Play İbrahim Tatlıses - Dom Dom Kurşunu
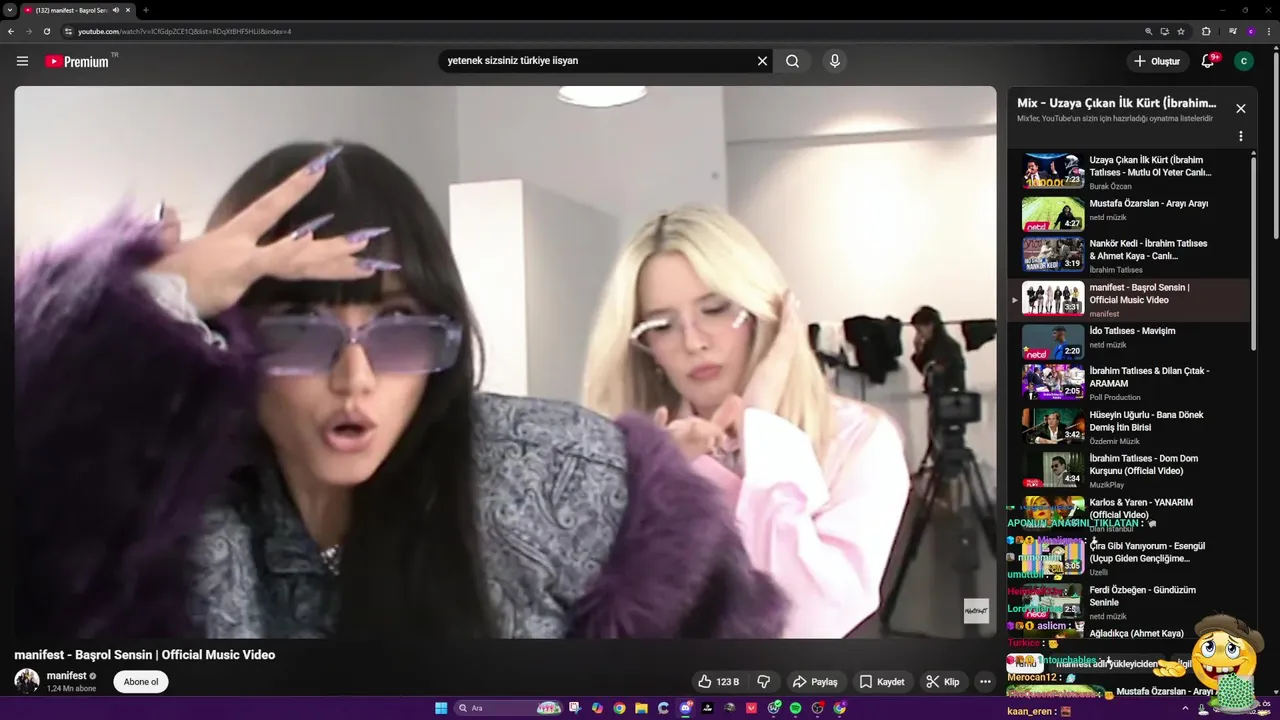The height and width of the screenshot is (720, 1280). coord(1130,470)
